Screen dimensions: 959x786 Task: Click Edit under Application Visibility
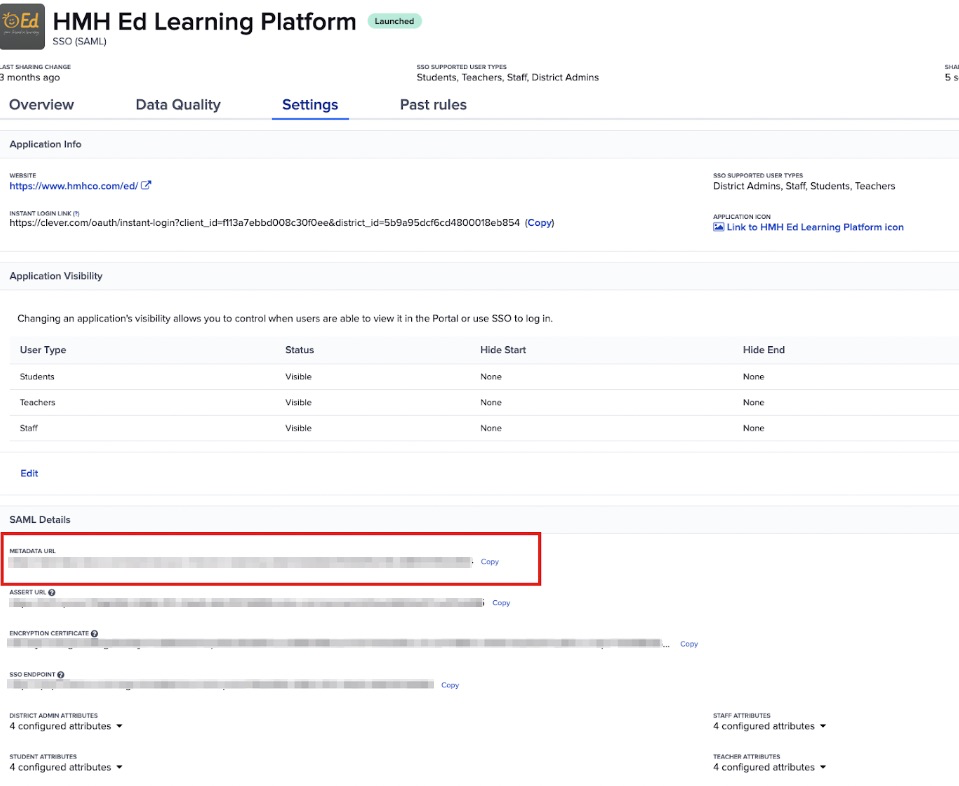29,473
